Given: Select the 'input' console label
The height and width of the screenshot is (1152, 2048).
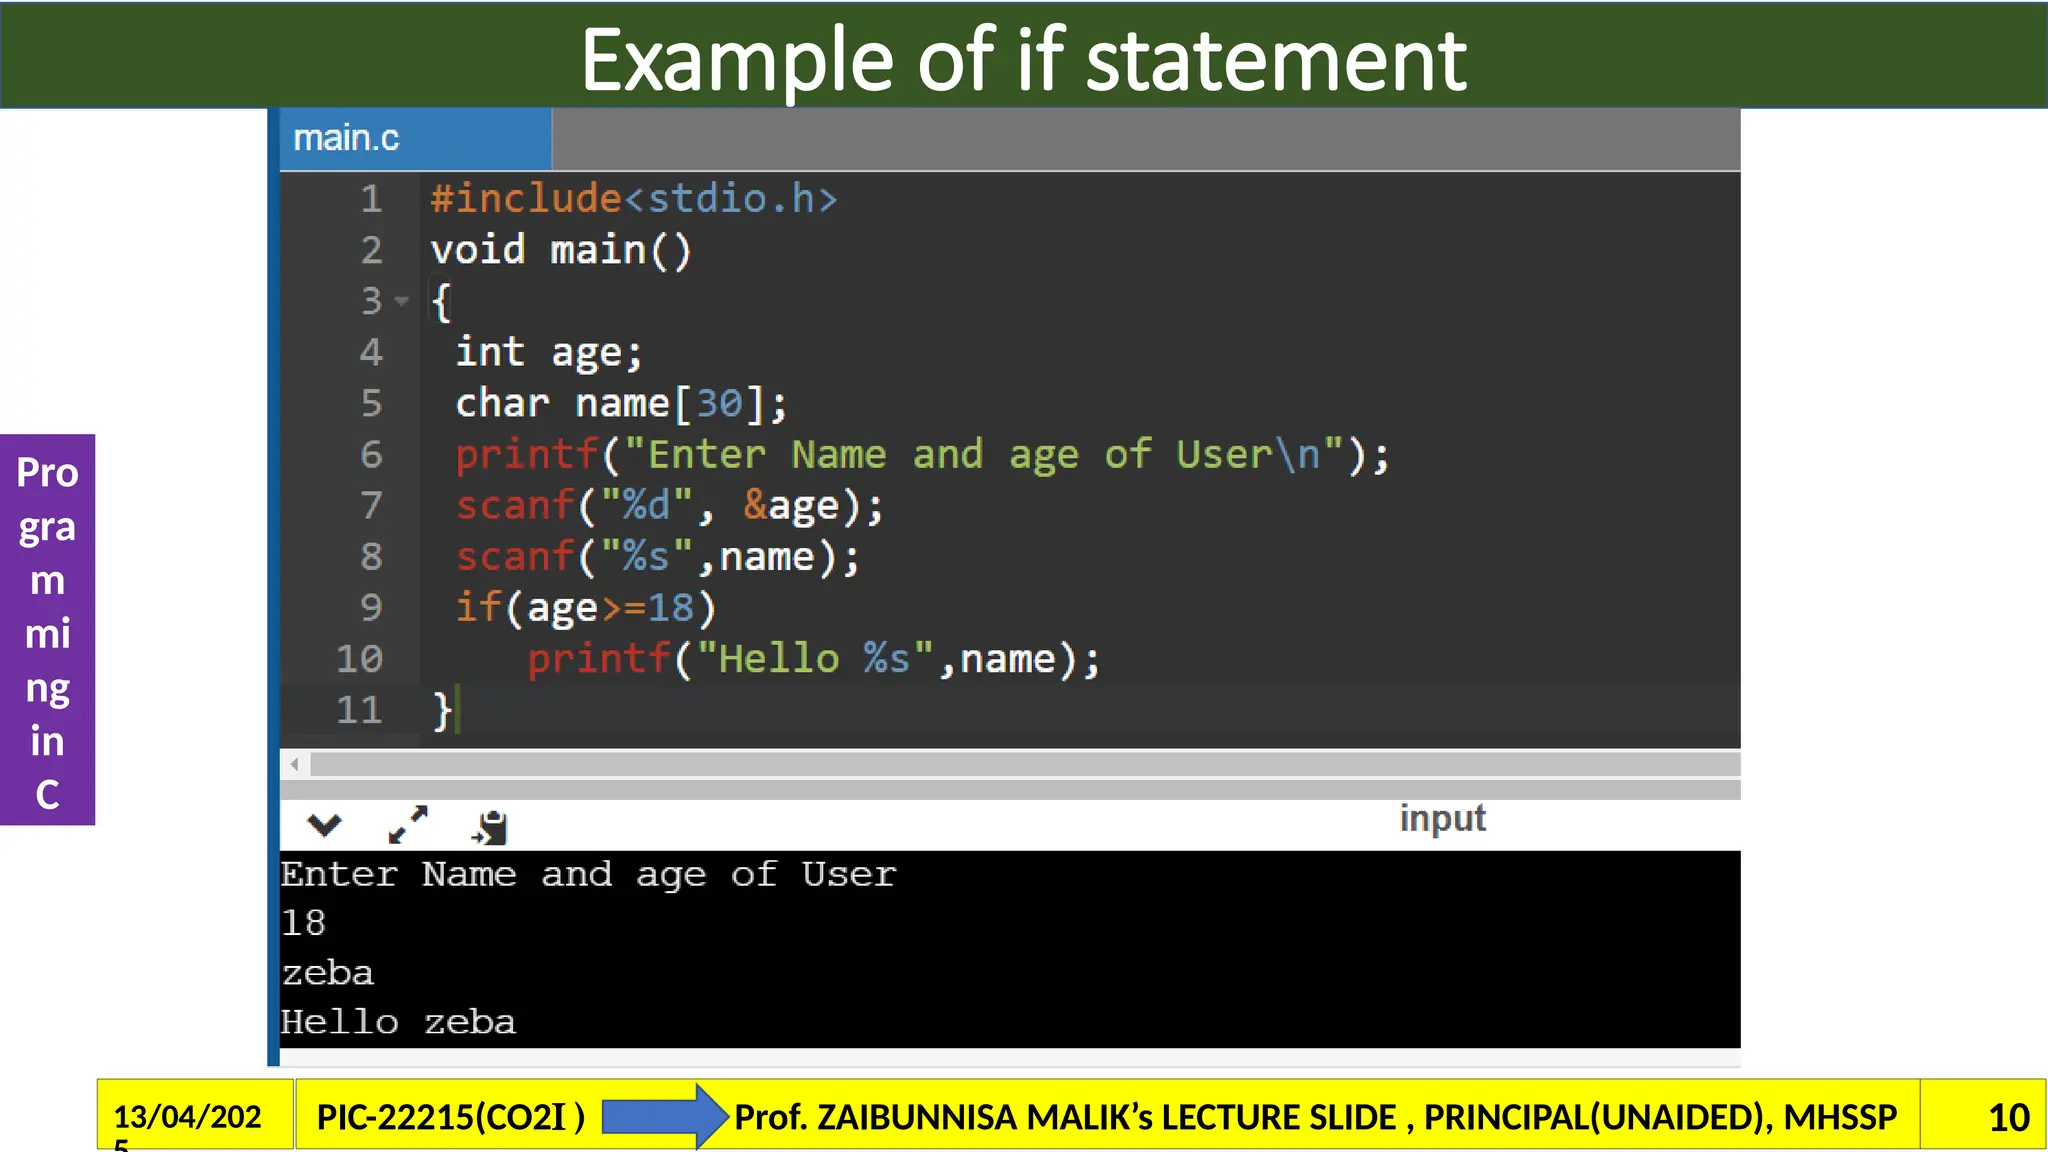Looking at the screenshot, I should [1442, 819].
